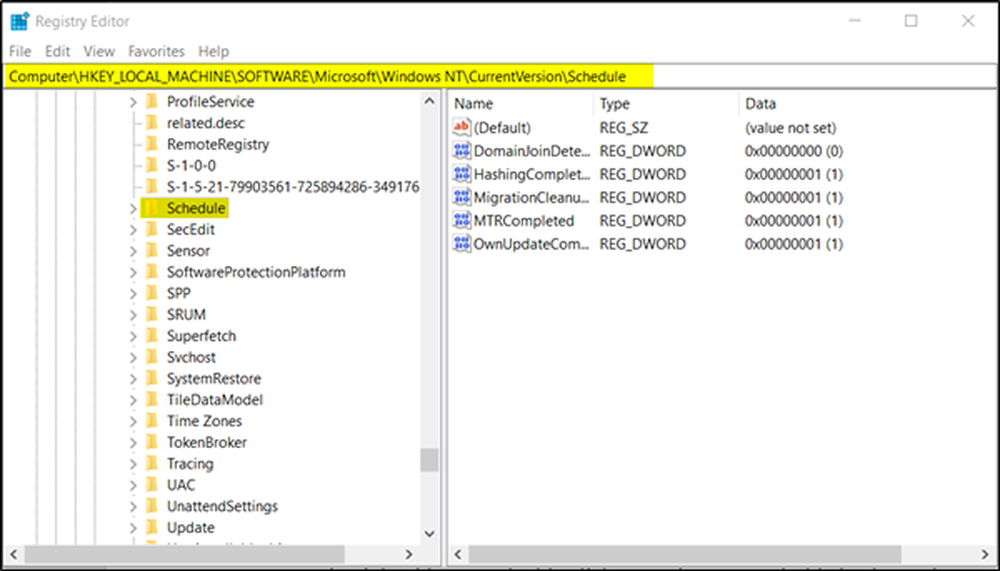
Task: Select the UnattendSettings key in tree
Action: [x=222, y=506]
